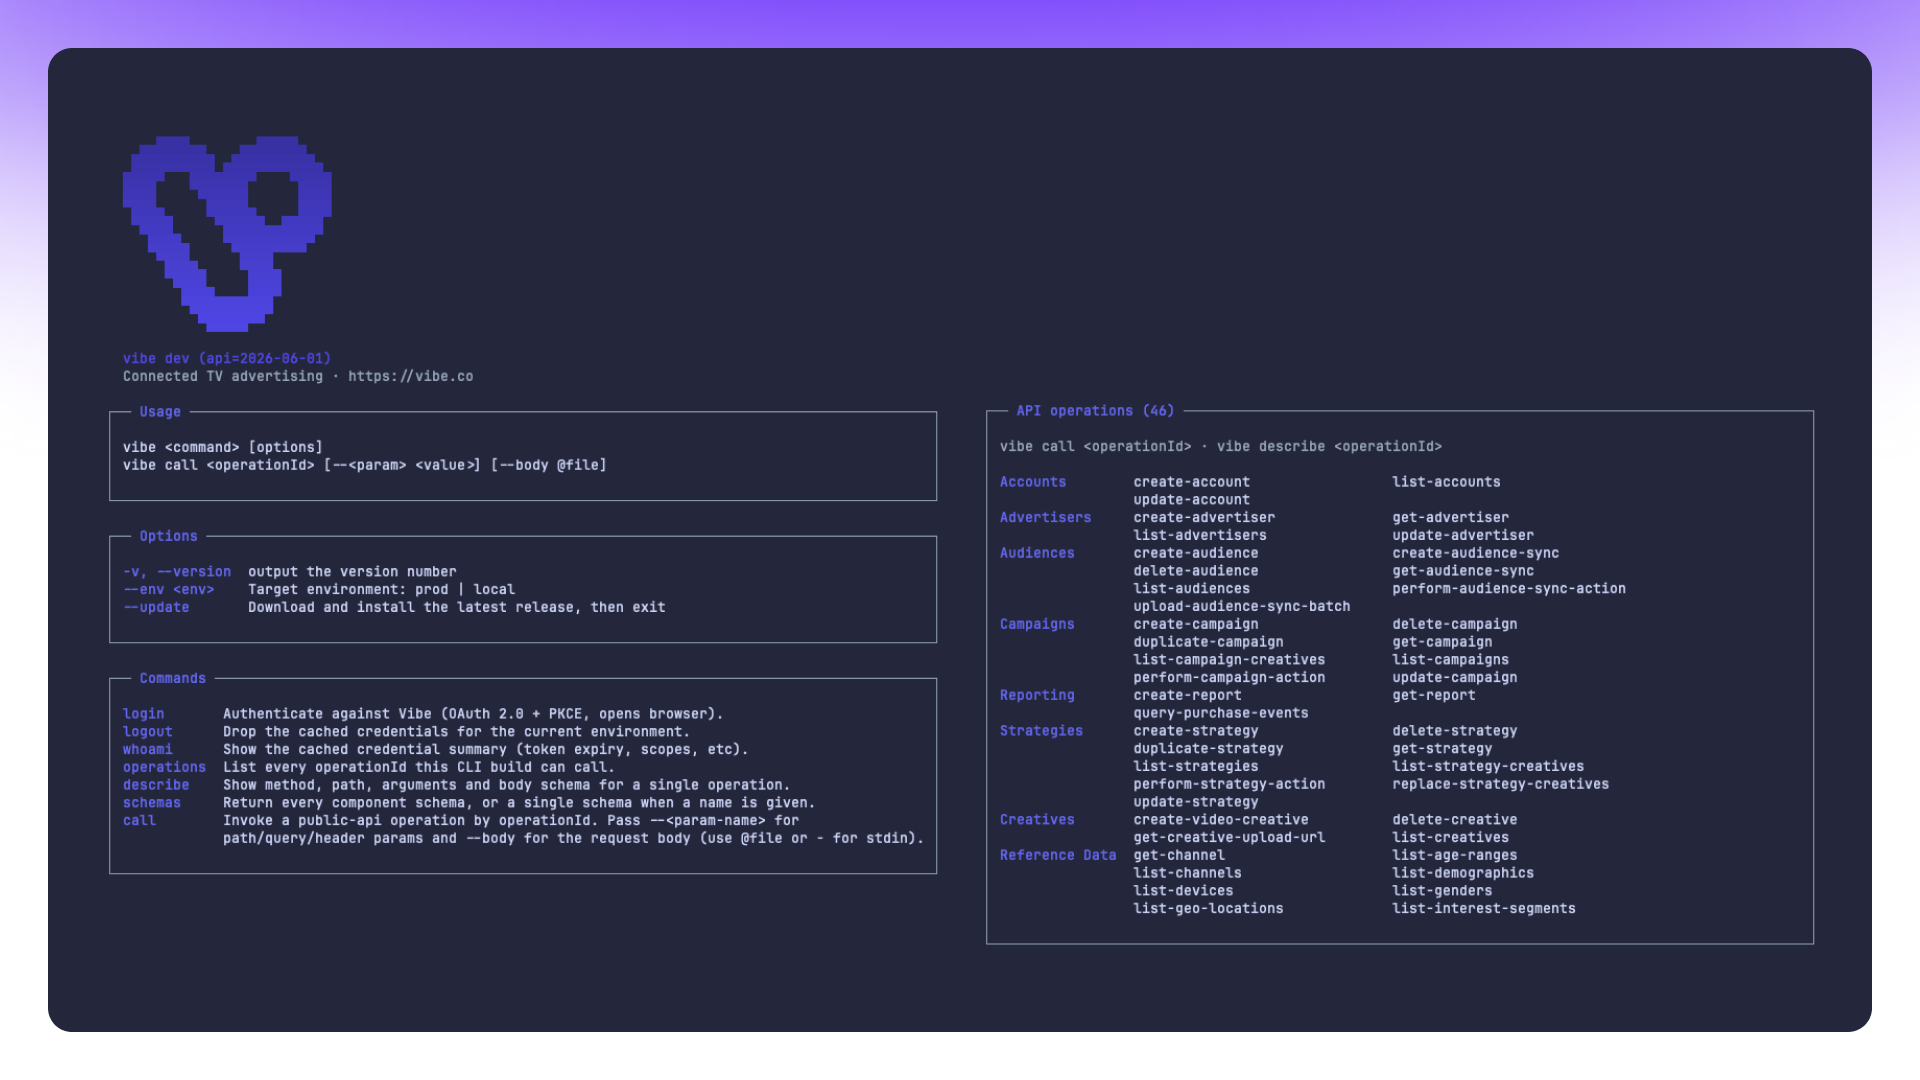
Task: Click the update-advertiser operation
Action: point(1463,536)
